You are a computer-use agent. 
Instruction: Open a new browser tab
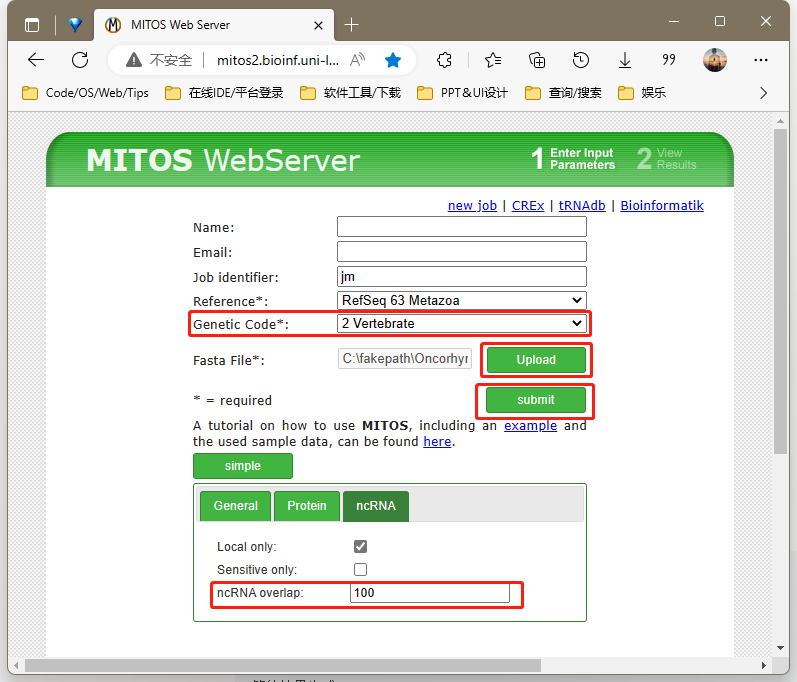click(x=351, y=24)
